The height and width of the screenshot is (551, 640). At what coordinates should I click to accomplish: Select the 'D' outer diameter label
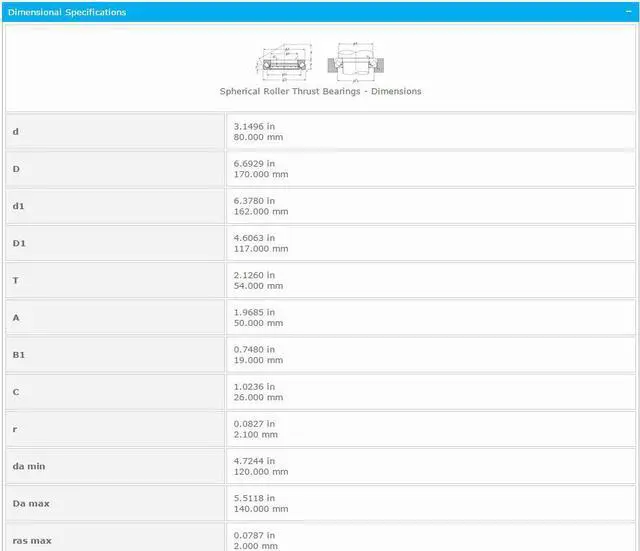[15, 169]
